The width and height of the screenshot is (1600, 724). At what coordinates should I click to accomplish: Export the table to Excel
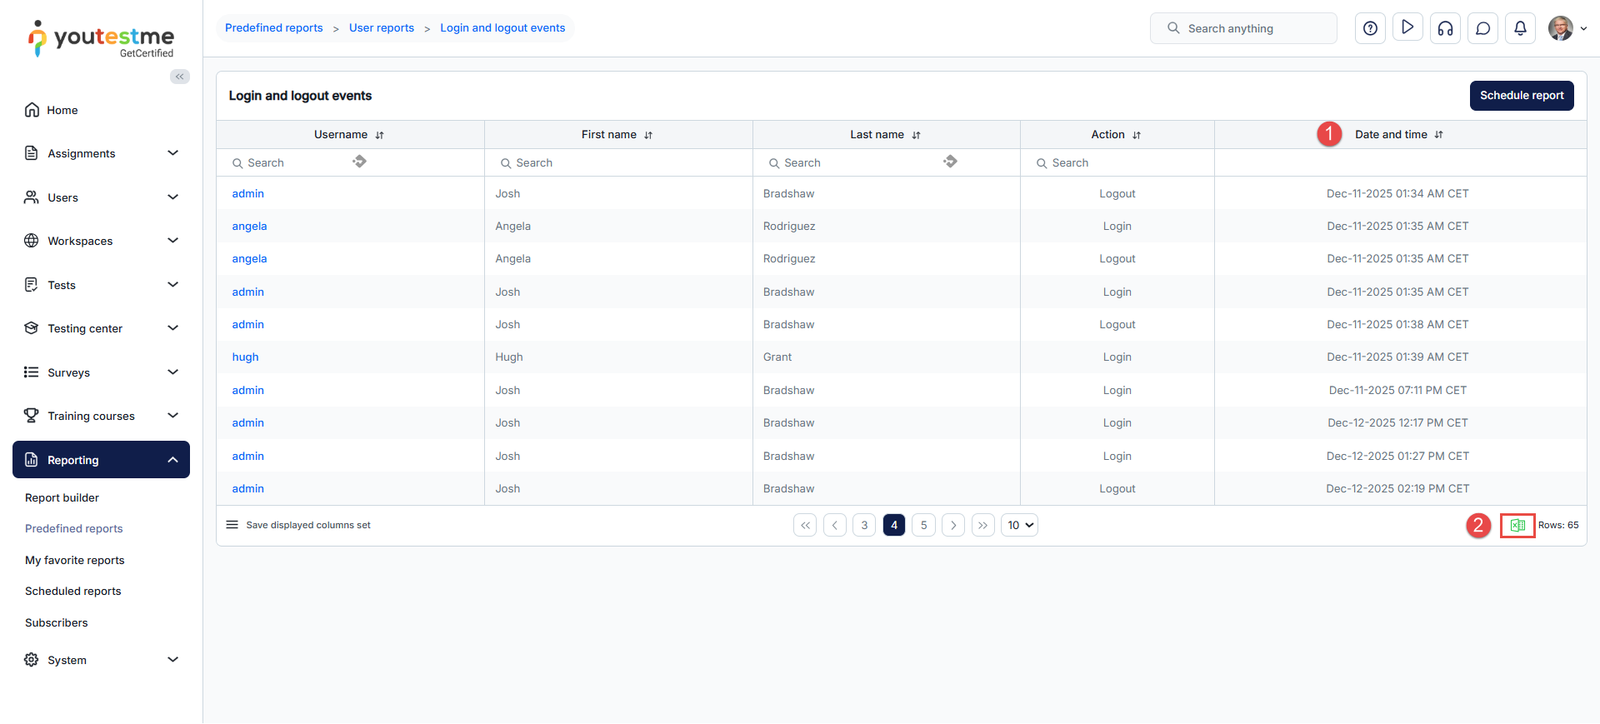[x=1517, y=525]
